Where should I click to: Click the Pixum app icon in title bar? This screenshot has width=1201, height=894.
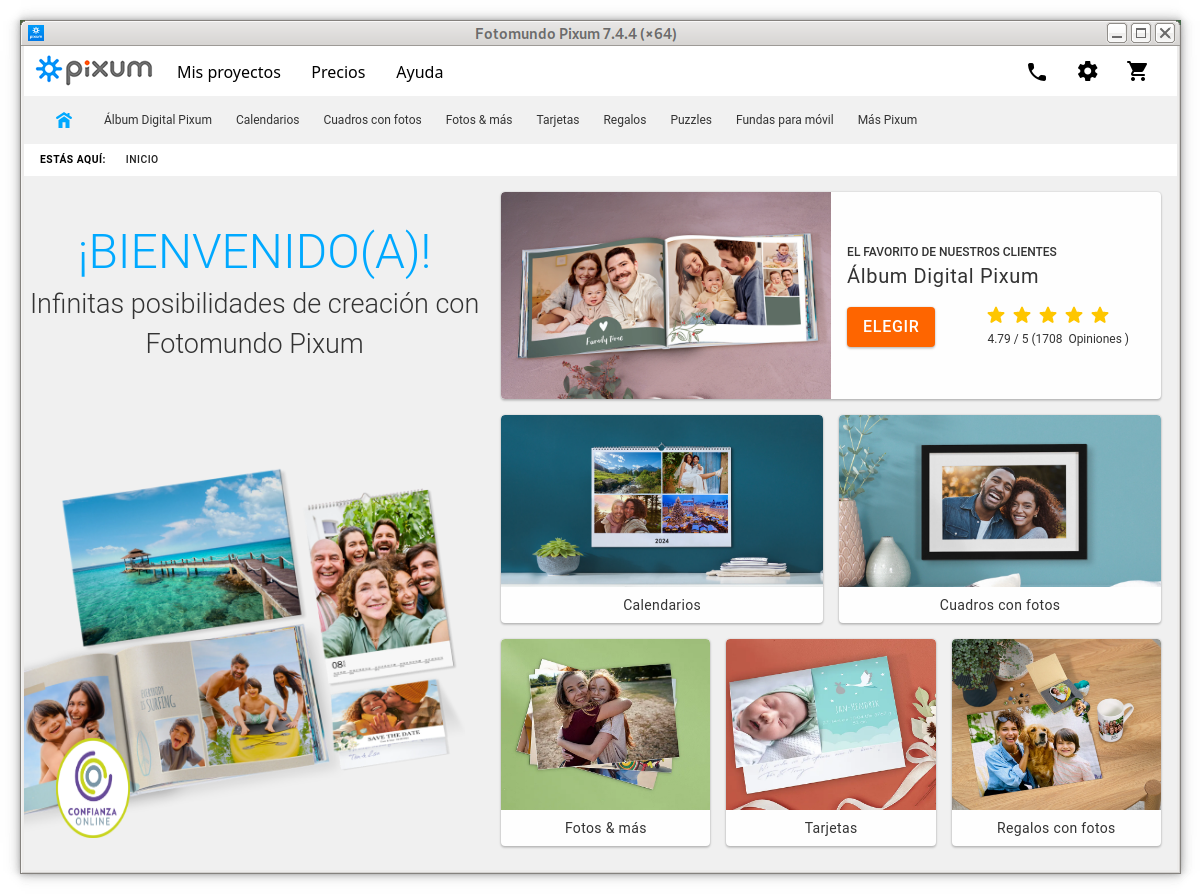coord(36,33)
